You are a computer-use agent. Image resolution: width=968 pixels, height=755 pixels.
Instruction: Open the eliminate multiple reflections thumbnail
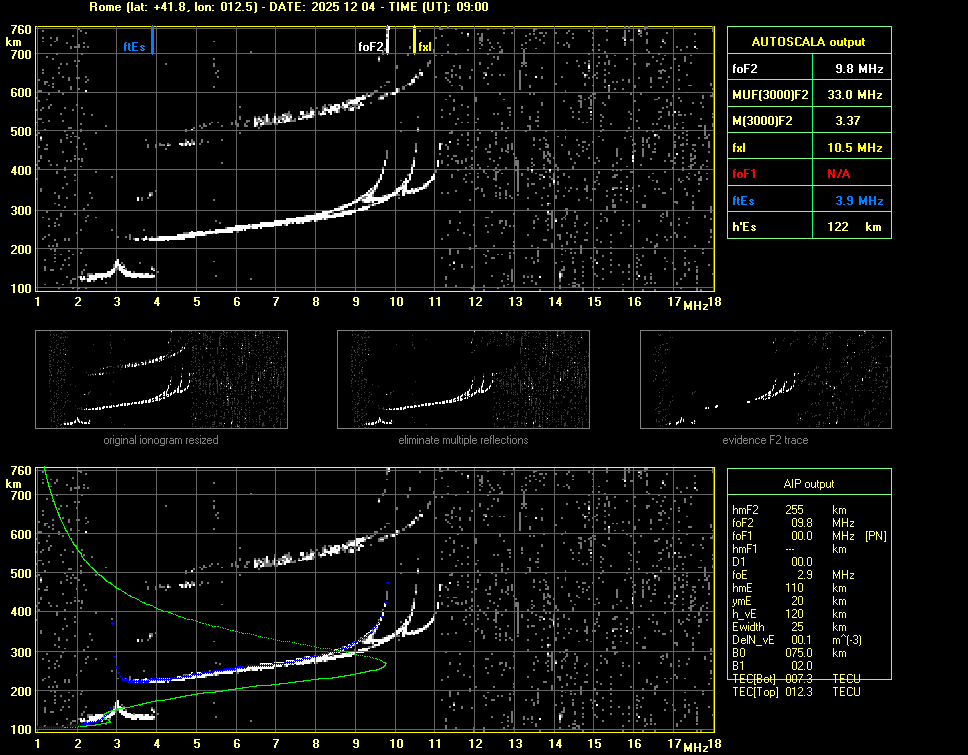[x=463, y=380]
